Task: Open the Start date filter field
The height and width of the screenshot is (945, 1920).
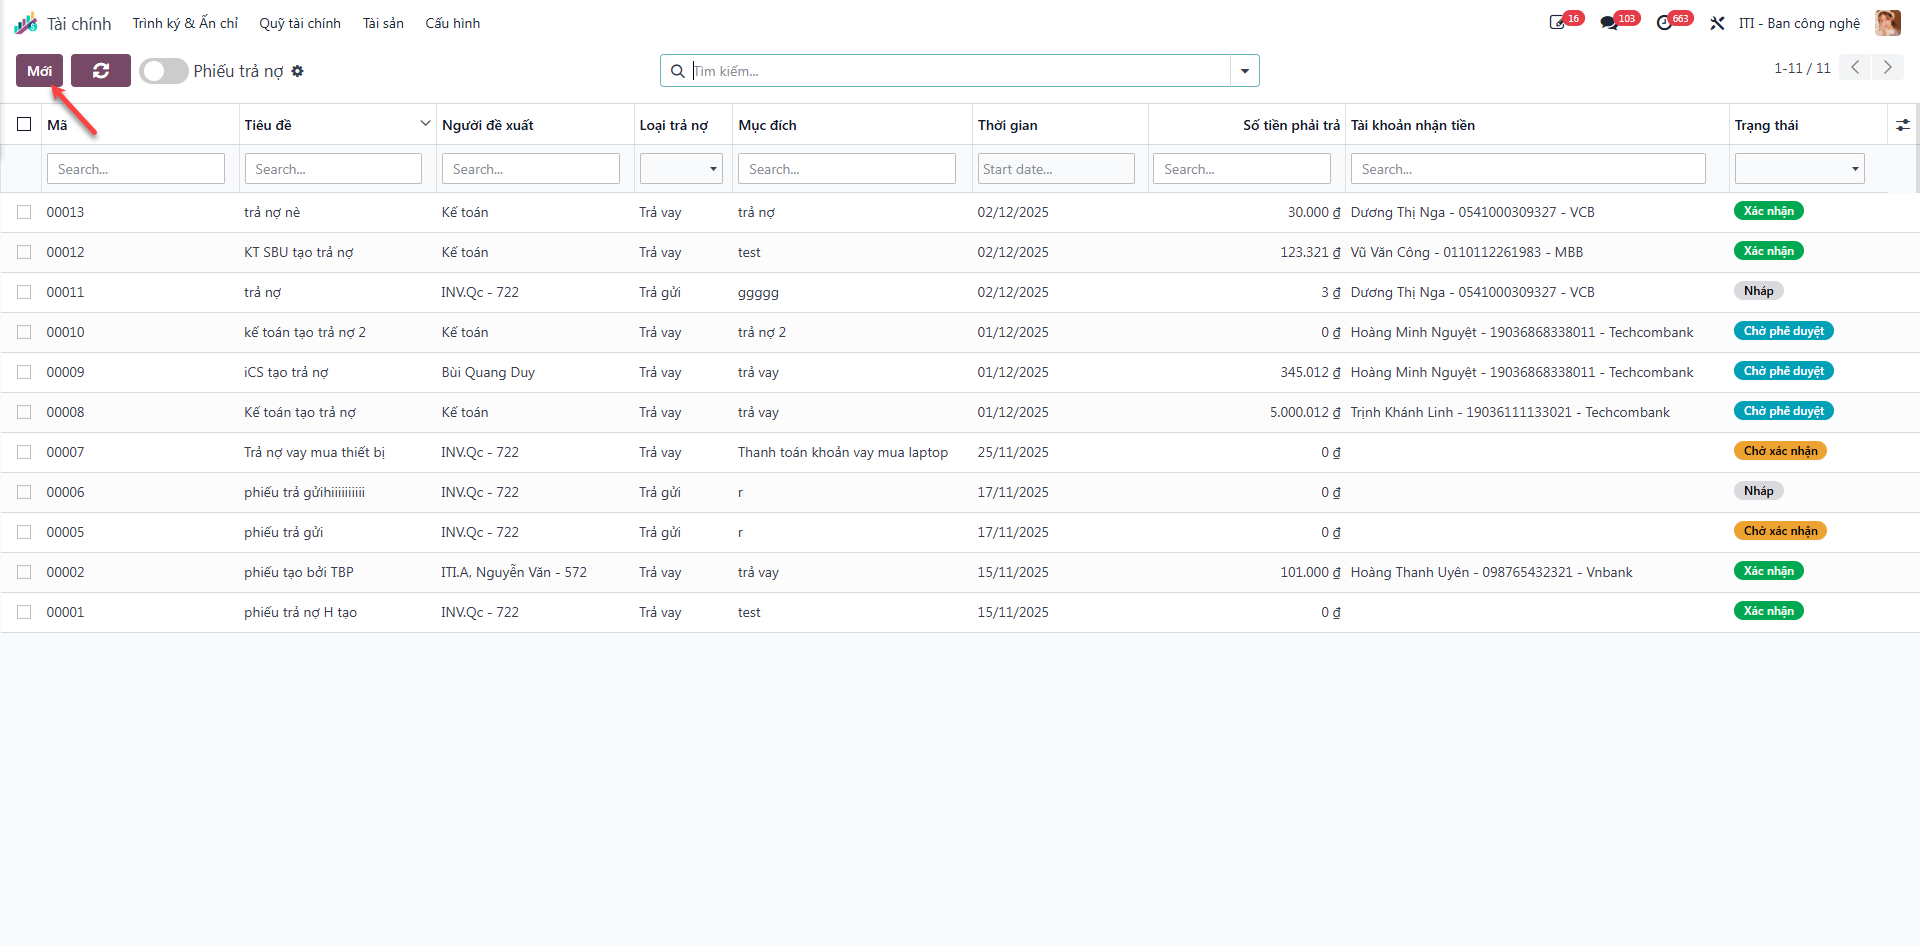Action: pos(1056,169)
